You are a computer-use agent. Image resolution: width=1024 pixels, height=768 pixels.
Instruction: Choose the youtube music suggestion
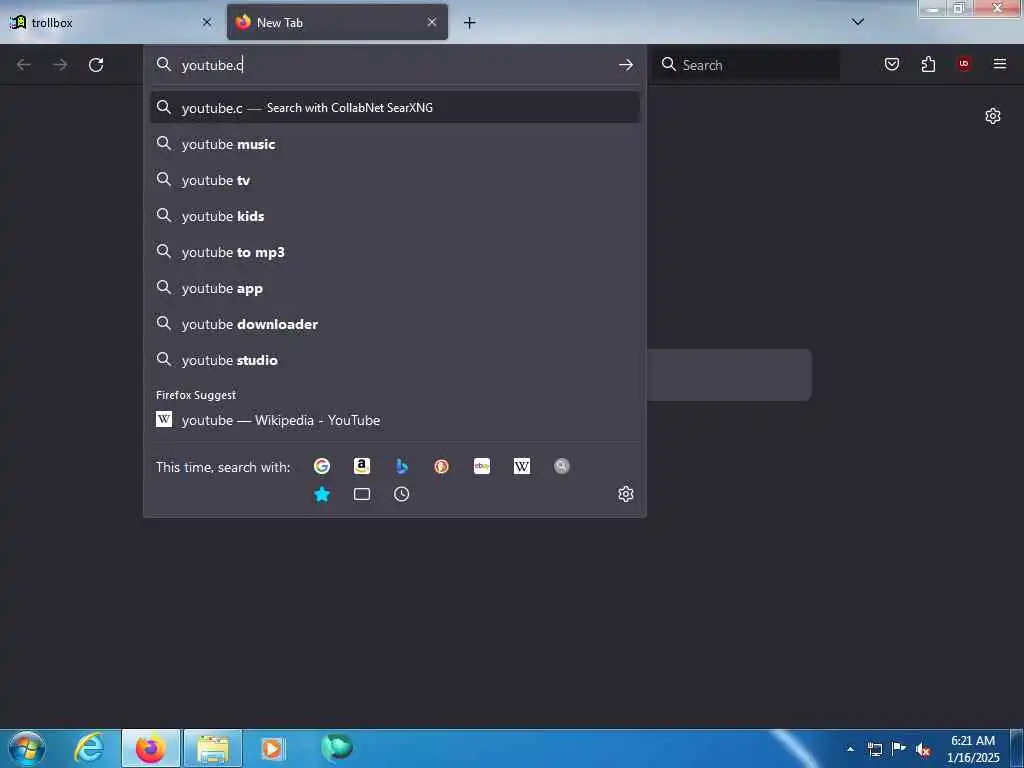tap(394, 144)
